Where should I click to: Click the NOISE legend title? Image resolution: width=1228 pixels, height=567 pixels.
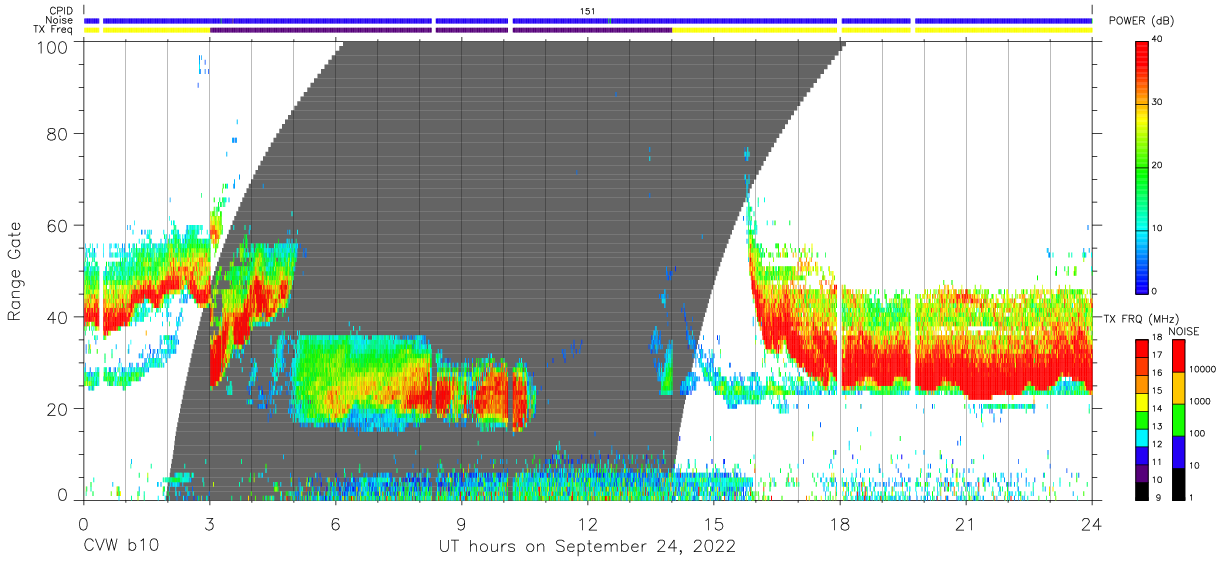click(x=1185, y=331)
